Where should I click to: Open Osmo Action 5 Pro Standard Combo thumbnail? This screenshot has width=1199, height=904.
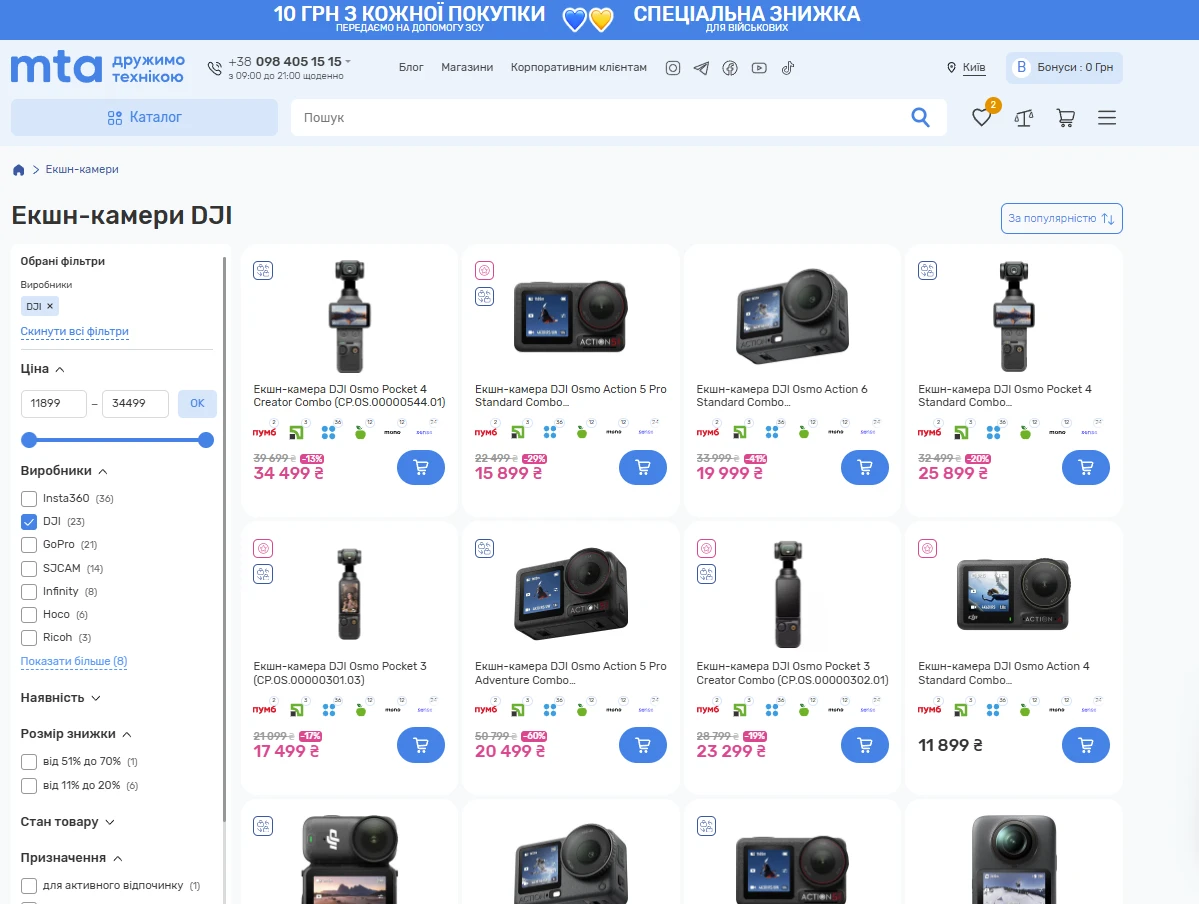coord(570,316)
